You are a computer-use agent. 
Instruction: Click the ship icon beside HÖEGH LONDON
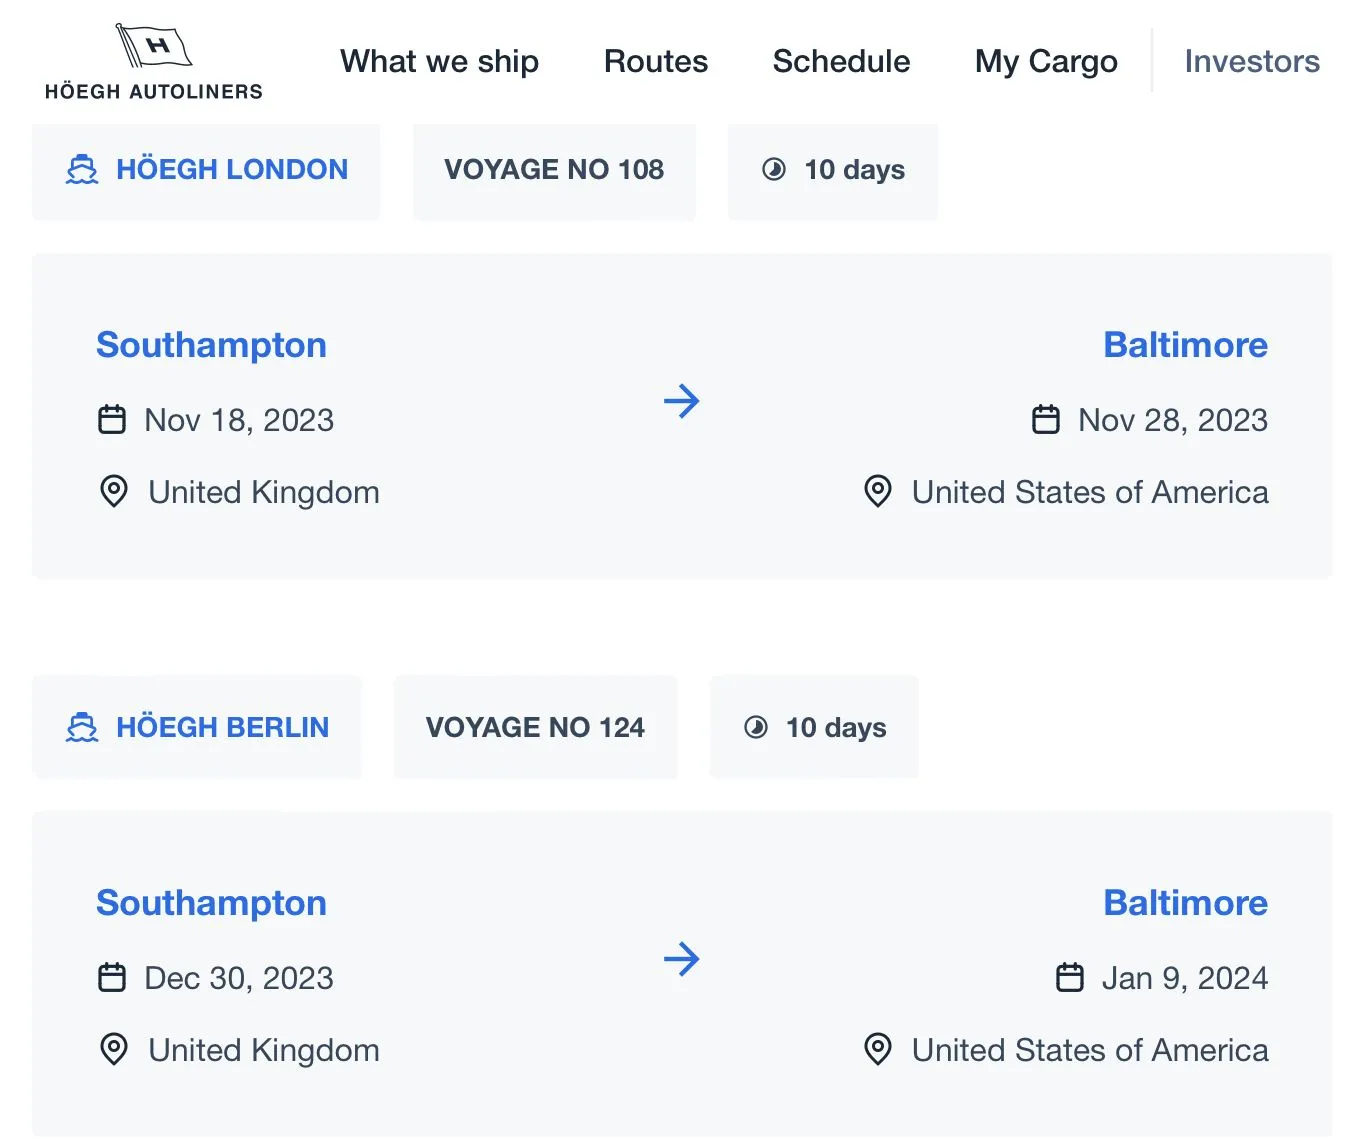coord(82,169)
